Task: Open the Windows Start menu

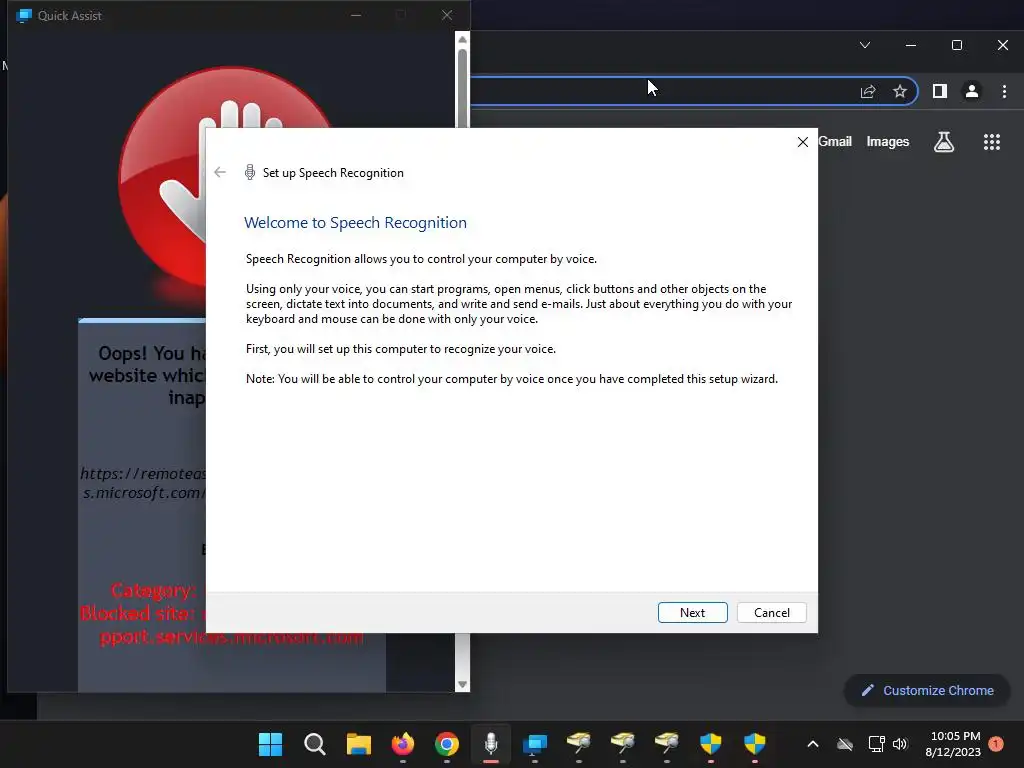Action: (270, 744)
